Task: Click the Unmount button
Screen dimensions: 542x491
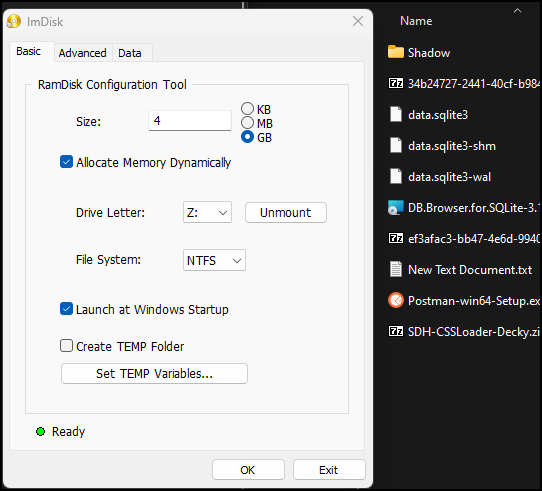Action: point(286,212)
